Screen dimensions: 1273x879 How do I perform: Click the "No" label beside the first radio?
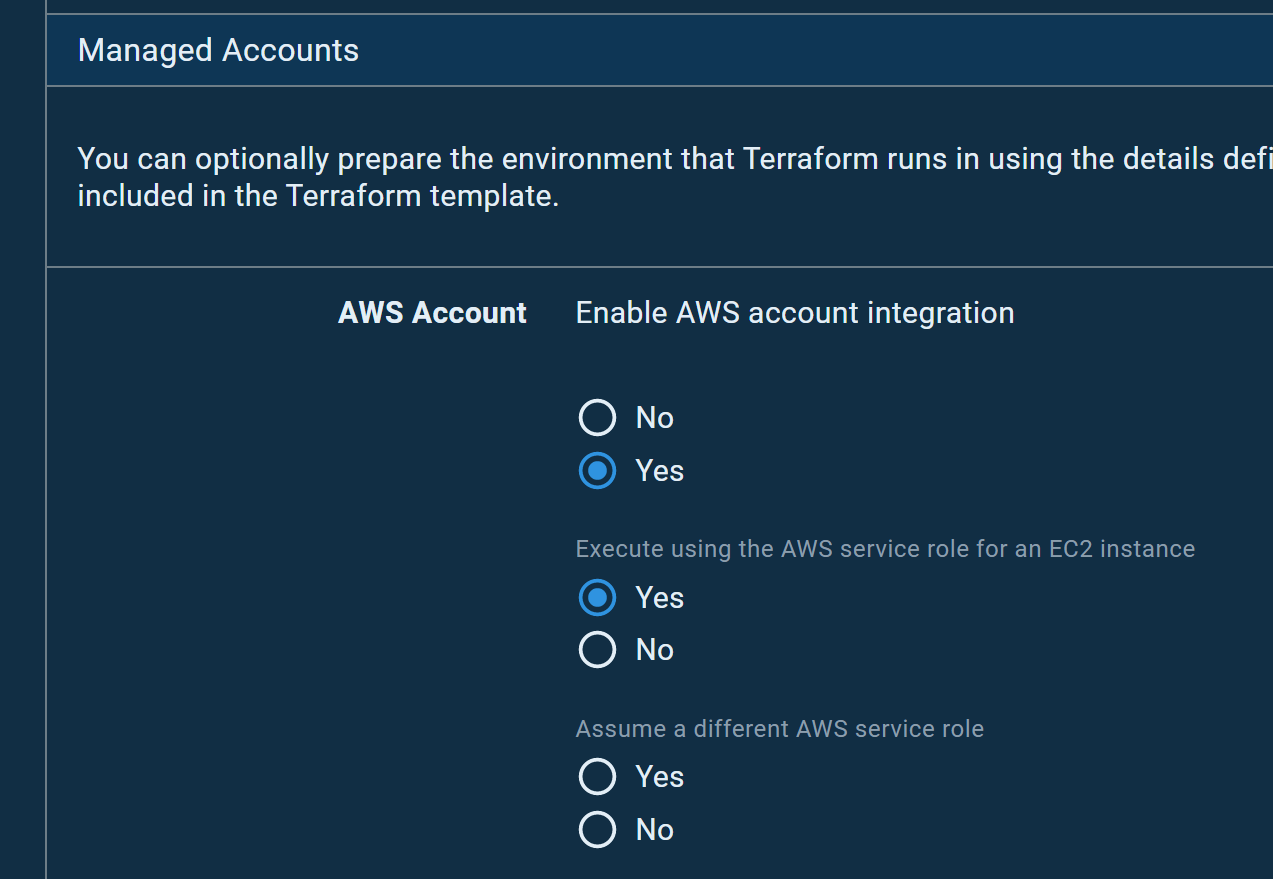tap(654, 417)
